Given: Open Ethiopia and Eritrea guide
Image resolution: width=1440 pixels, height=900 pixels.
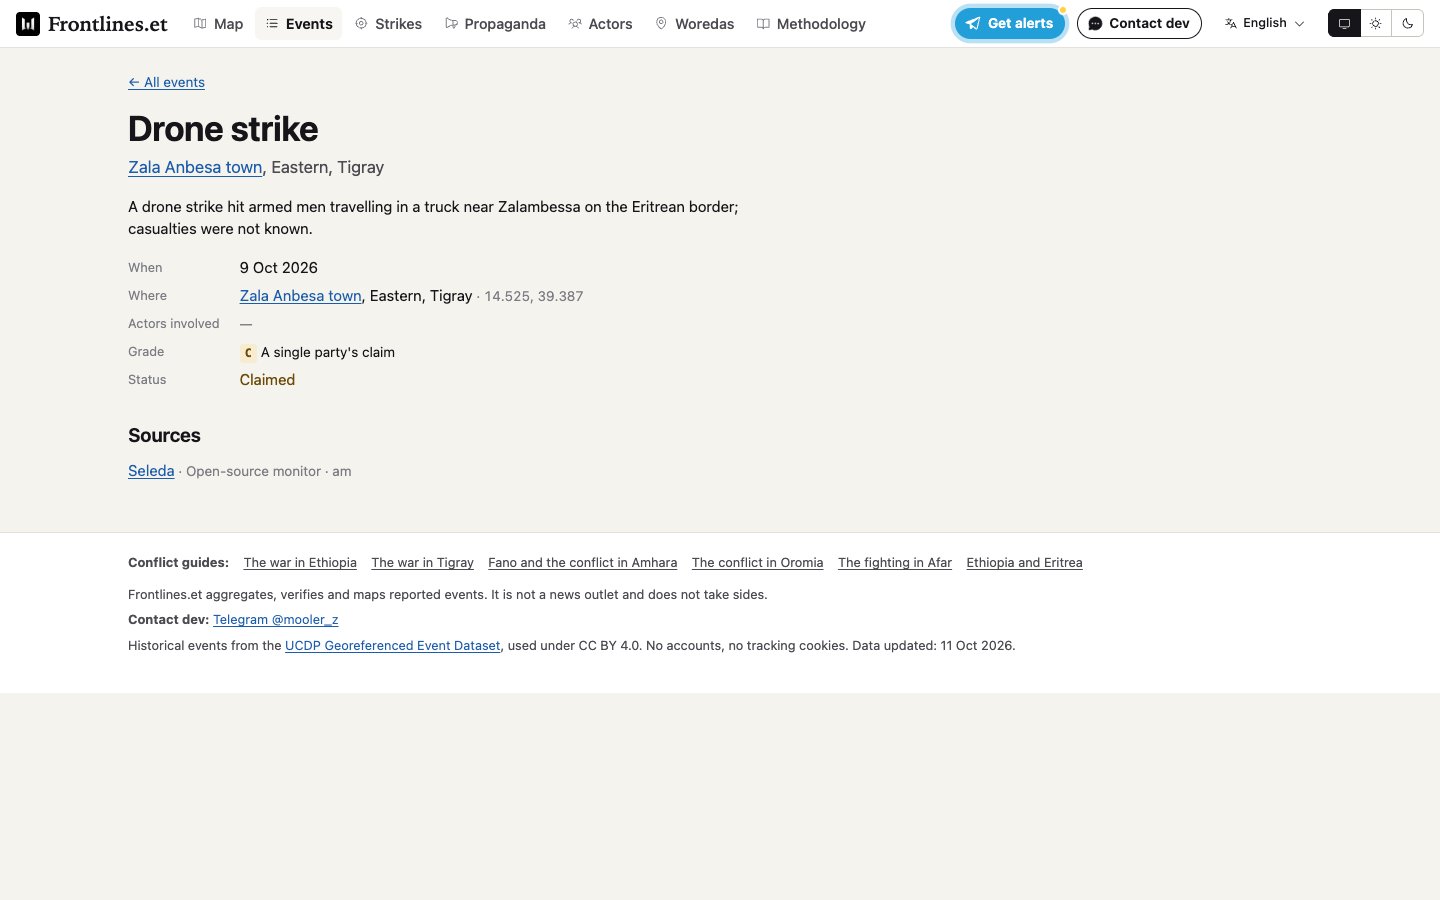Looking at the screenshot, I should [x=1024, y=563].
